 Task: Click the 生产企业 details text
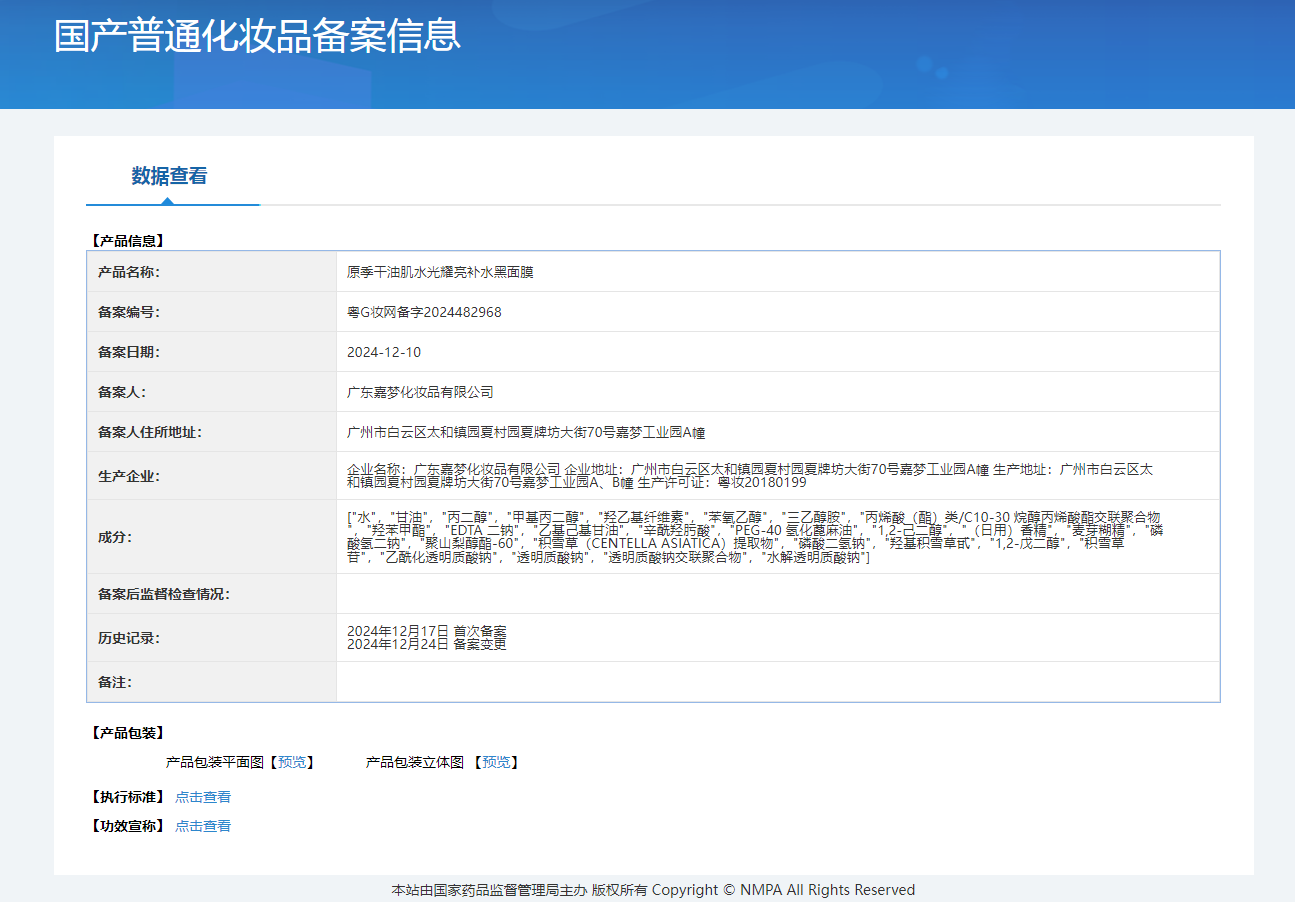click(750, 475)
